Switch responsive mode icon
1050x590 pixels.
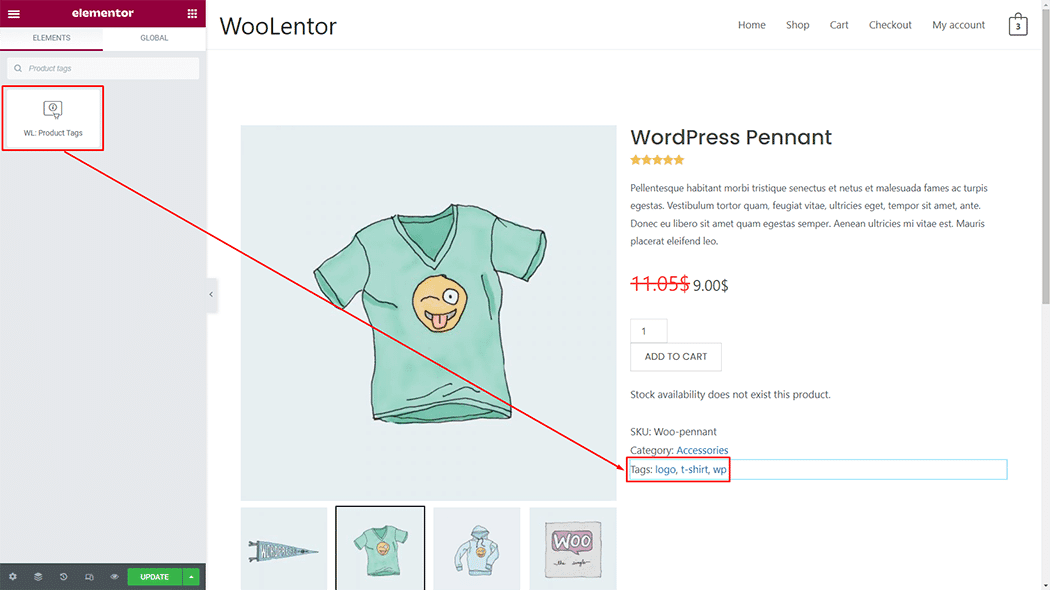point(89,577)
